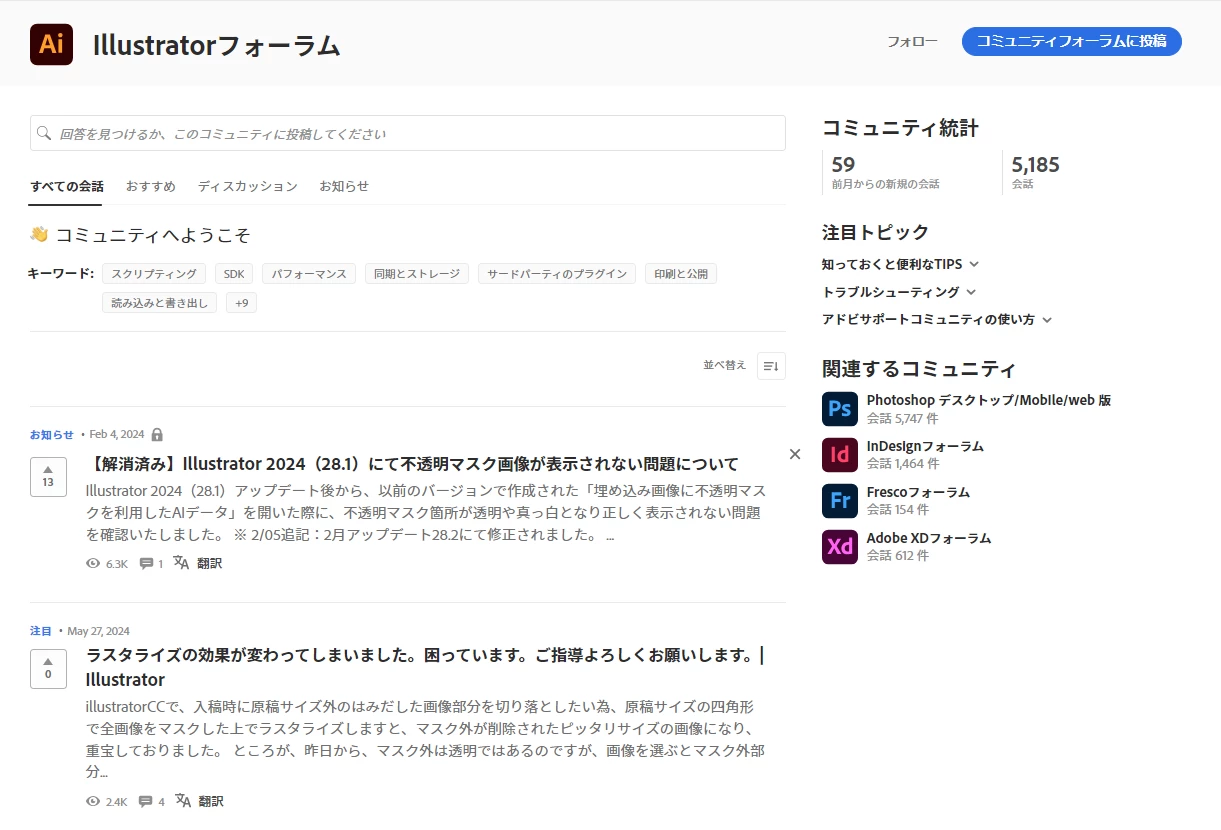The height and width of the screenshot is (830, 1221).
Task: Click the 翻訳 label on the 不透明マスク post
Action: pyautogui.click(x=209, y=563)
